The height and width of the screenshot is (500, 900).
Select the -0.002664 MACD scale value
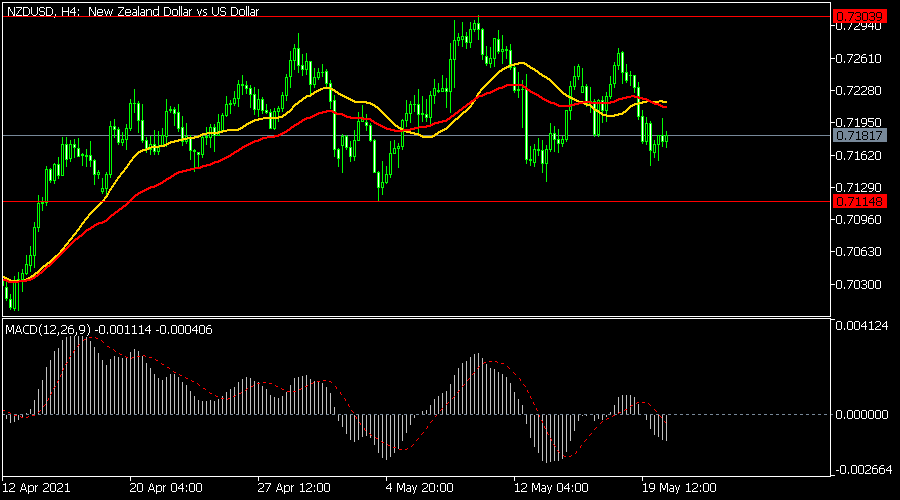861,470
